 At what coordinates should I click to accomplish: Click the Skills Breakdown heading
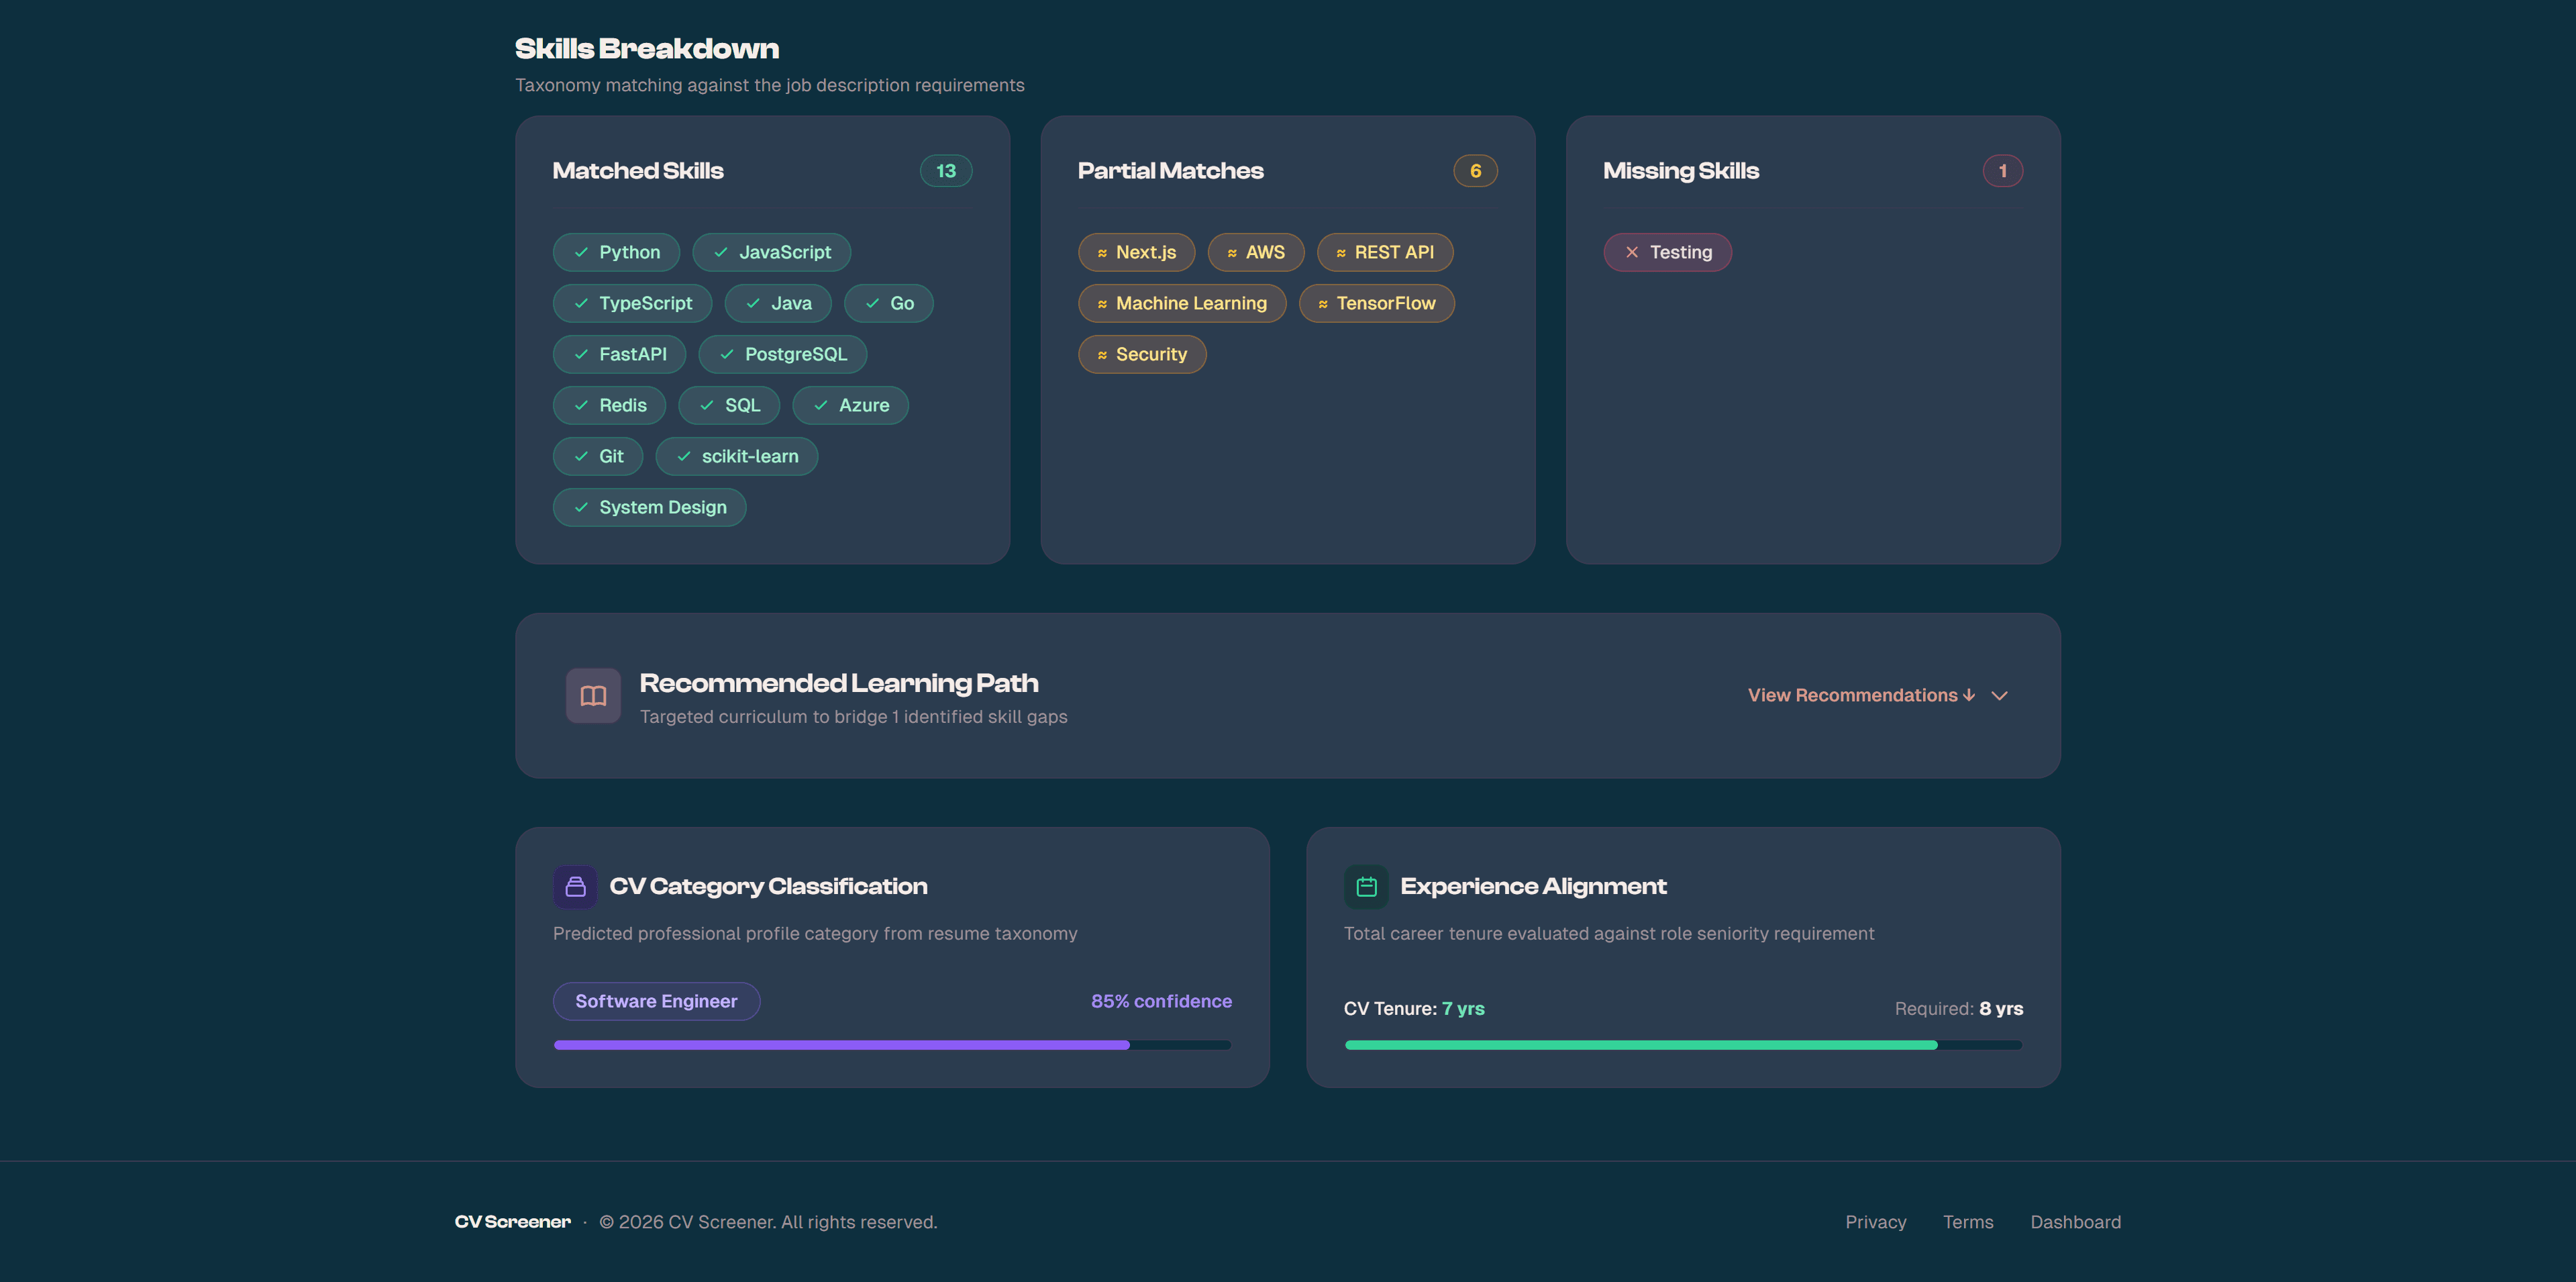coord(647,49)
